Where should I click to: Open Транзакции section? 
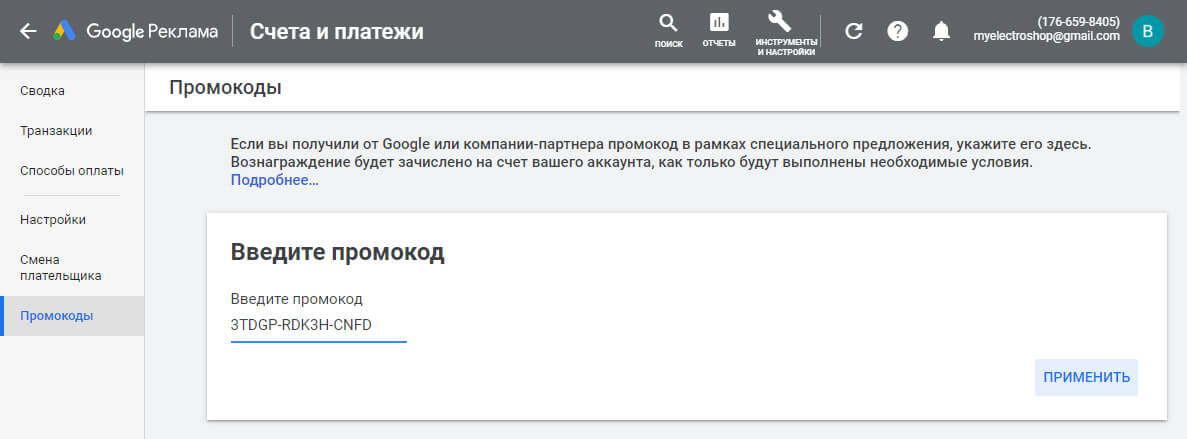pos(56,131)
